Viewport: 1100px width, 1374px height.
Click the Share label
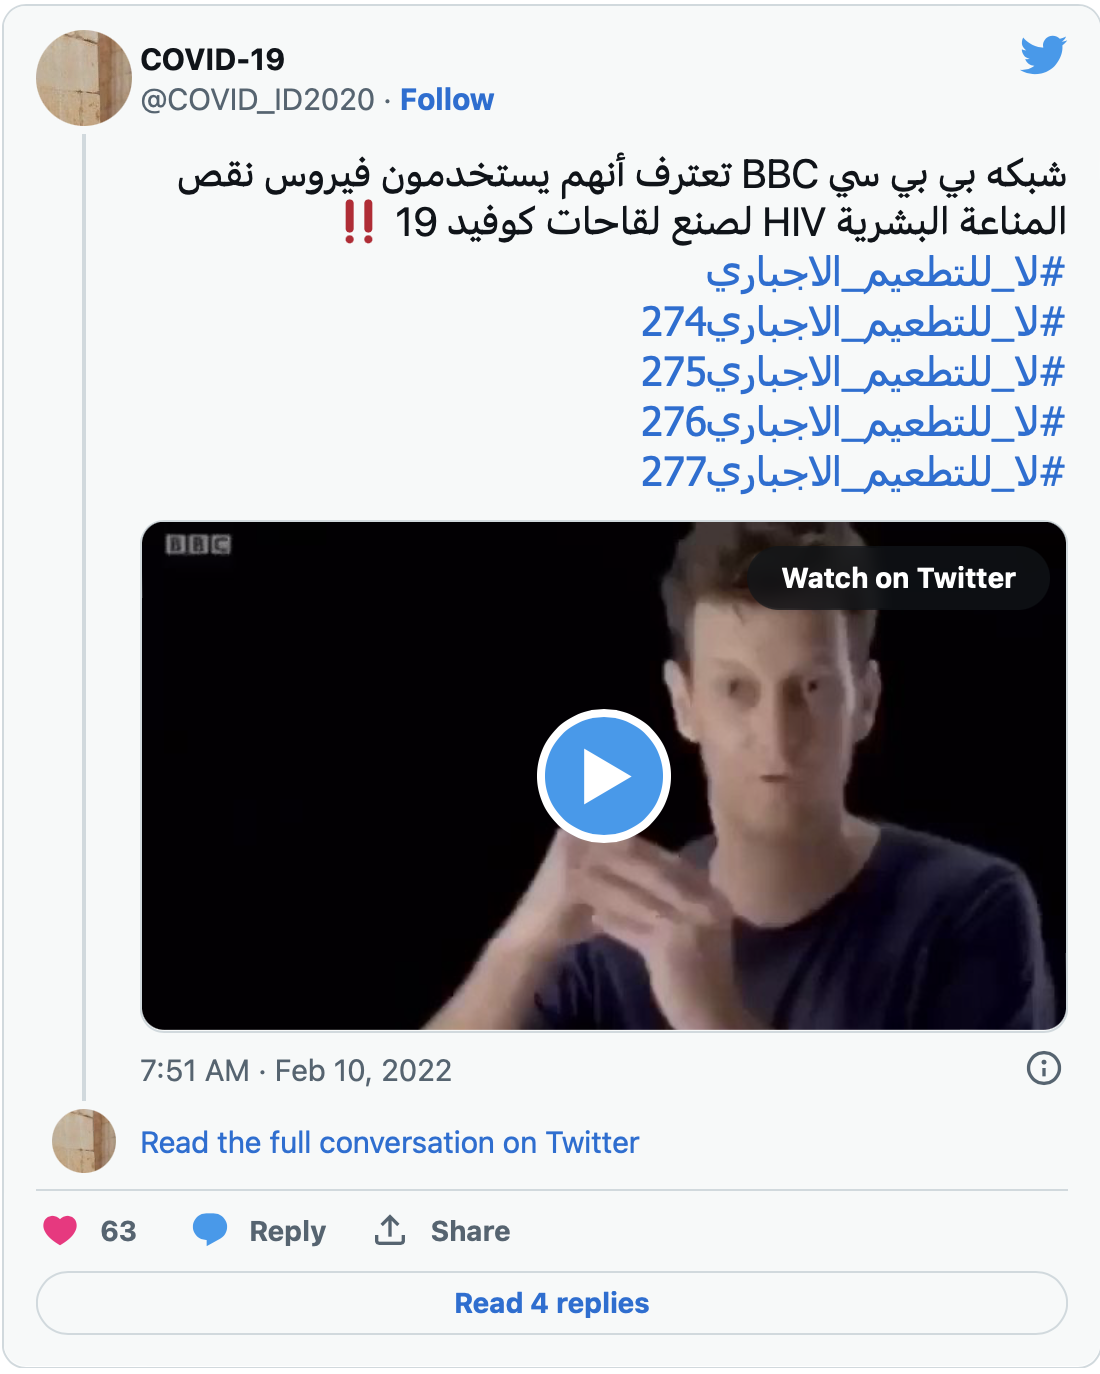click(470, 1231)
